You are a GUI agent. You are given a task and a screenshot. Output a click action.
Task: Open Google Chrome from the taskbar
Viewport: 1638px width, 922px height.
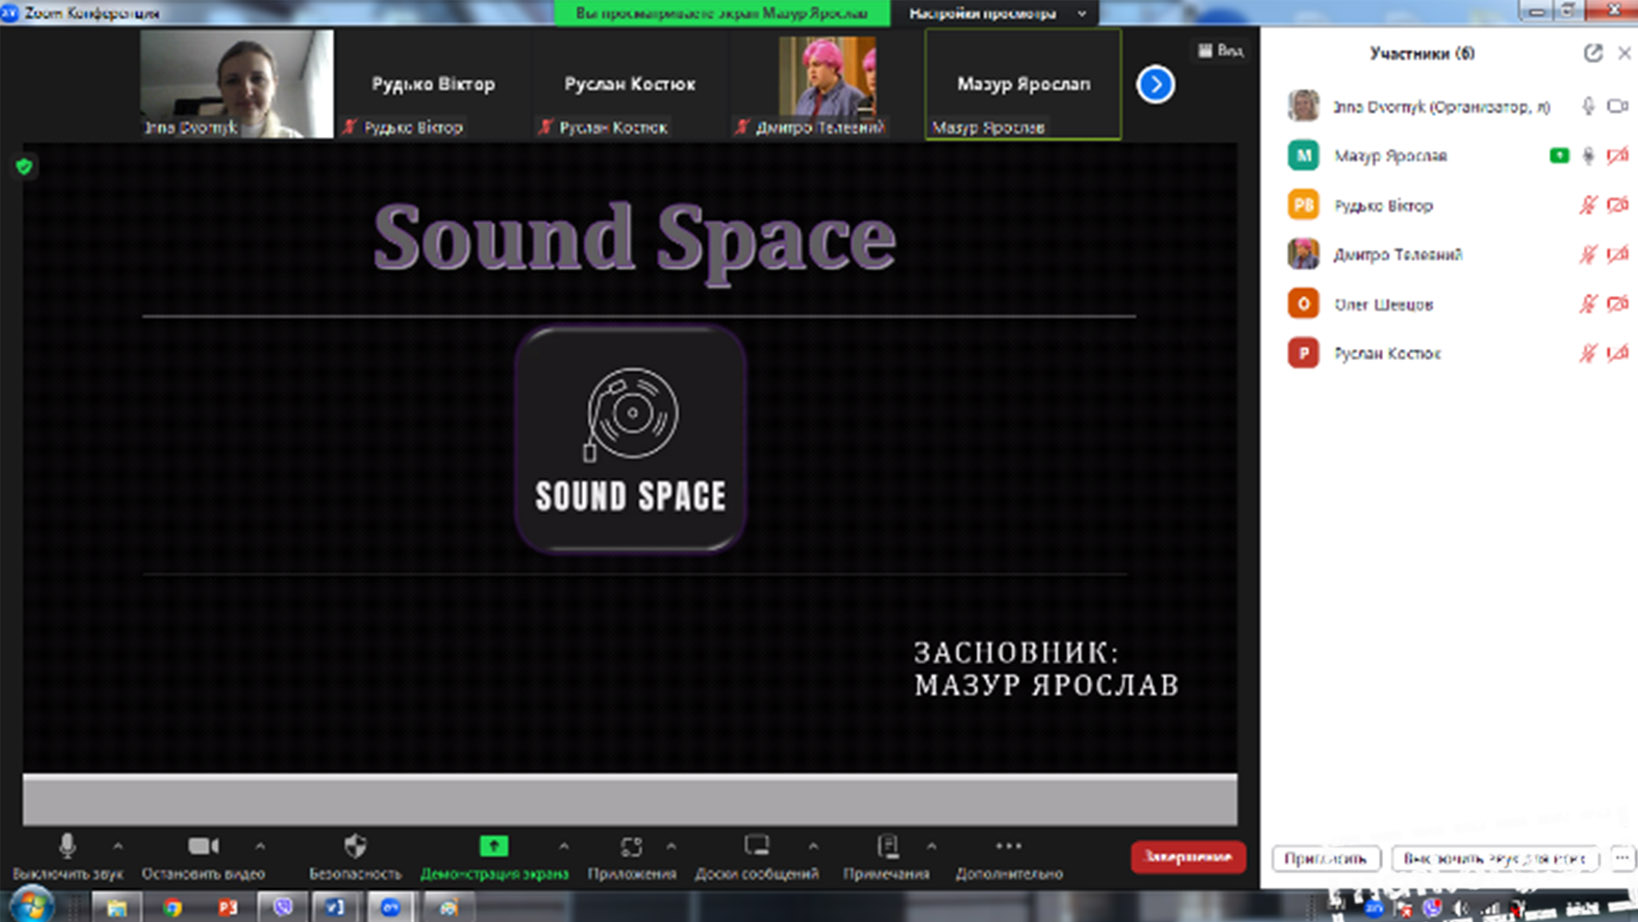[172, 907]
